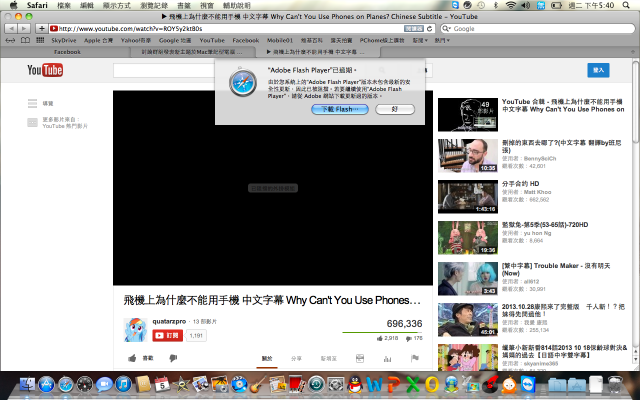Image resolution: width=640 pixels, height=400 pixels.
Task: Click the 下載 Flash… button in dialog
Action: pyautogui.click(x=340, y=109)
